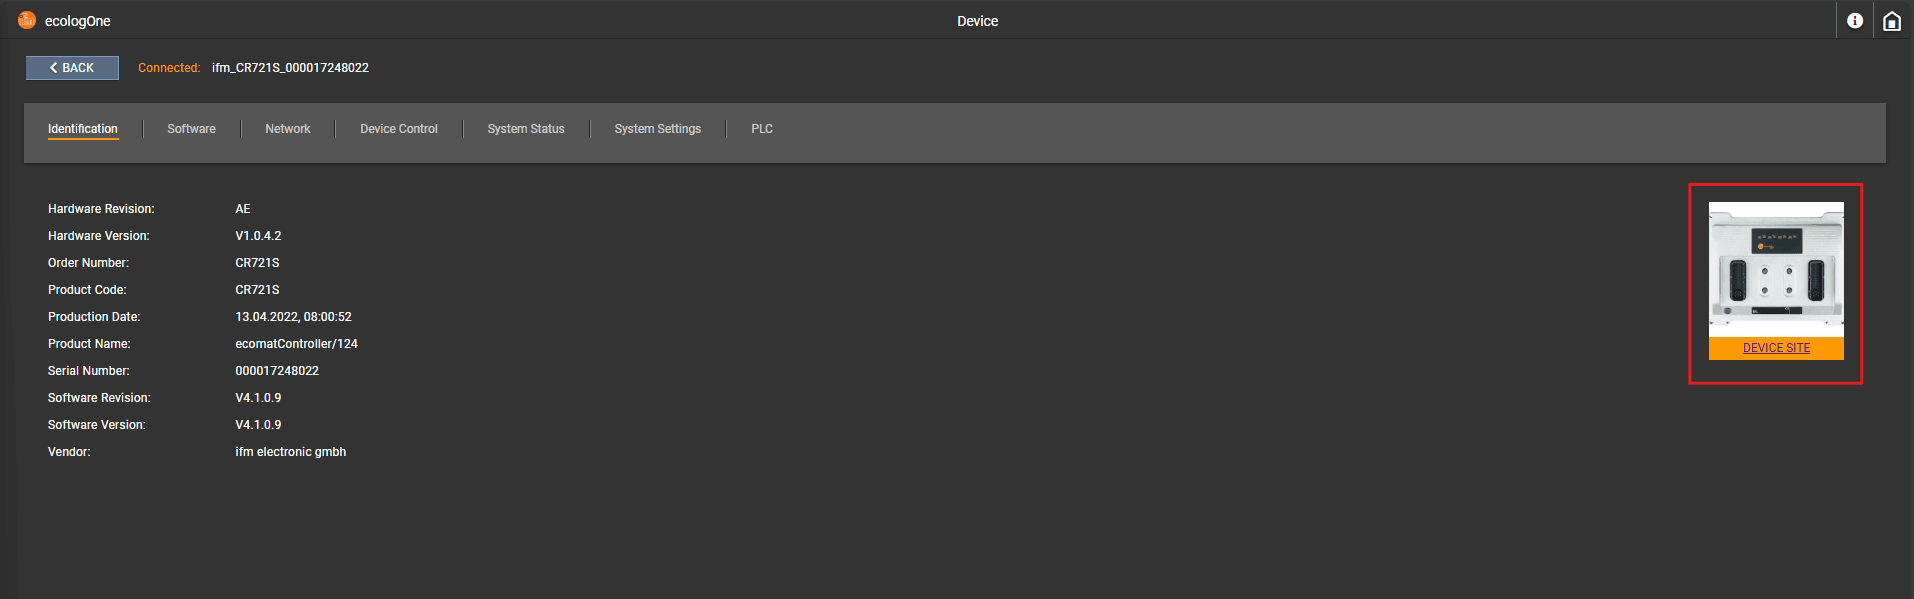Click the ecologOne logo icon
The height and width of the screenshot is (599, 1914).
coord(27,20)
